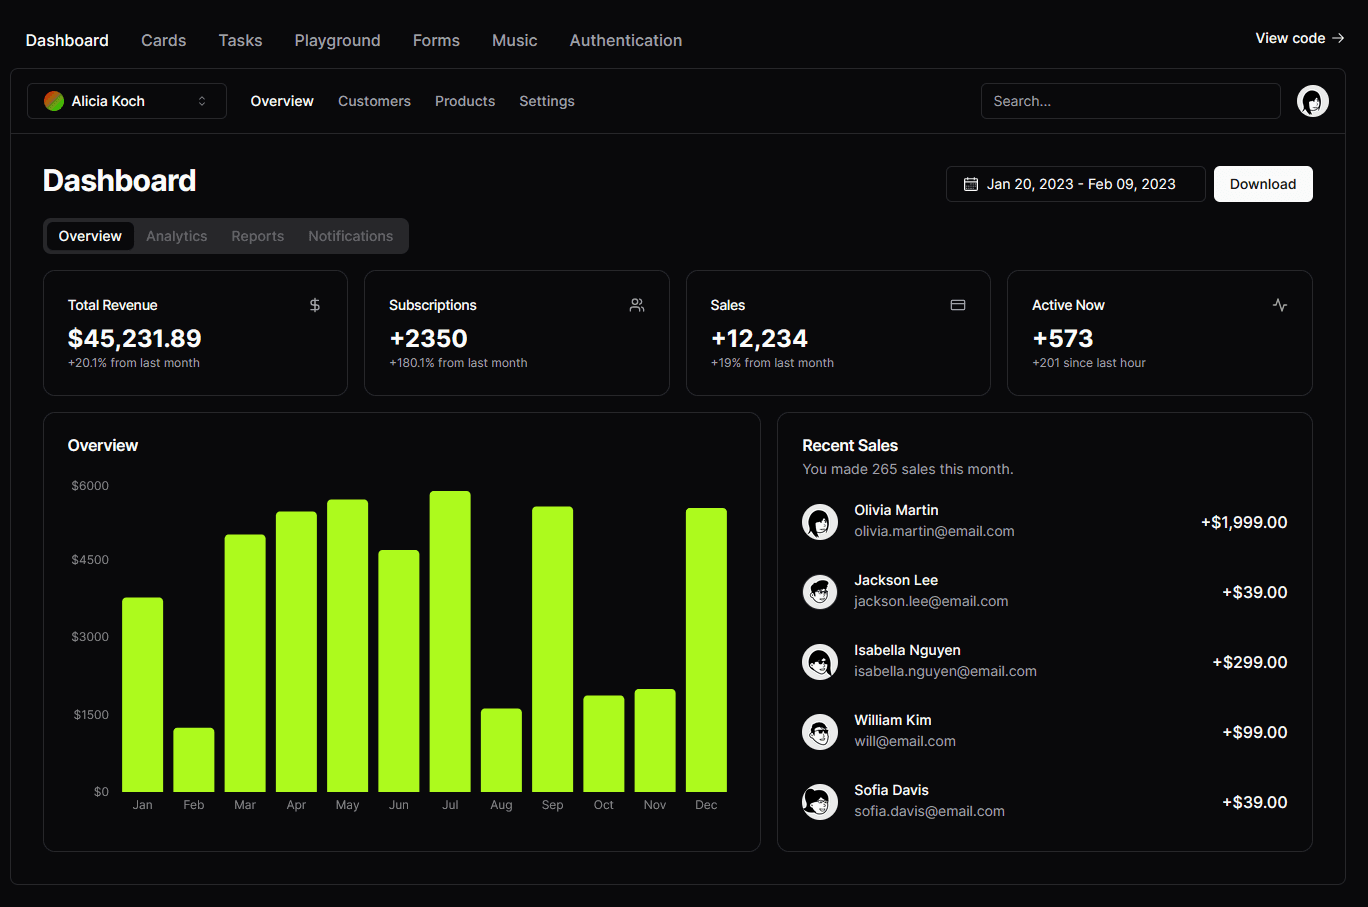
Task: Go to Customers in the navigation
Action: coord(374,101)
